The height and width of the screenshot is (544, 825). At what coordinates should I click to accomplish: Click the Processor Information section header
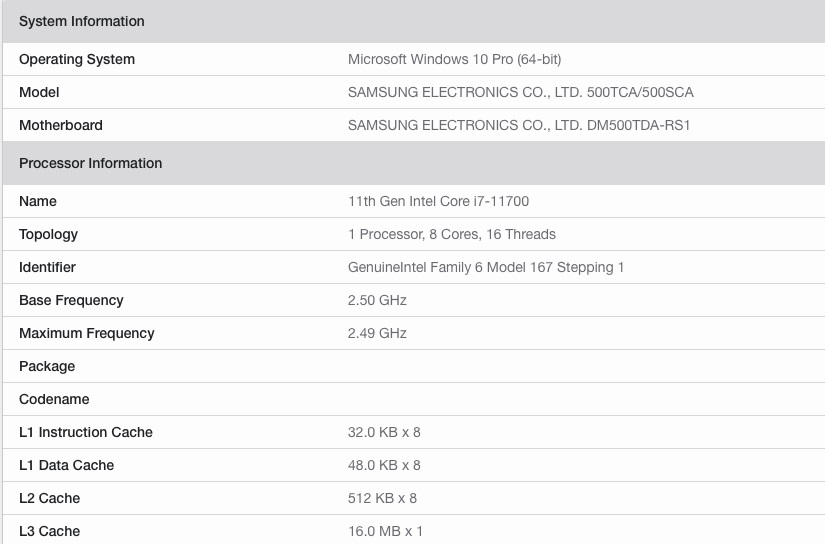(90, 163)
